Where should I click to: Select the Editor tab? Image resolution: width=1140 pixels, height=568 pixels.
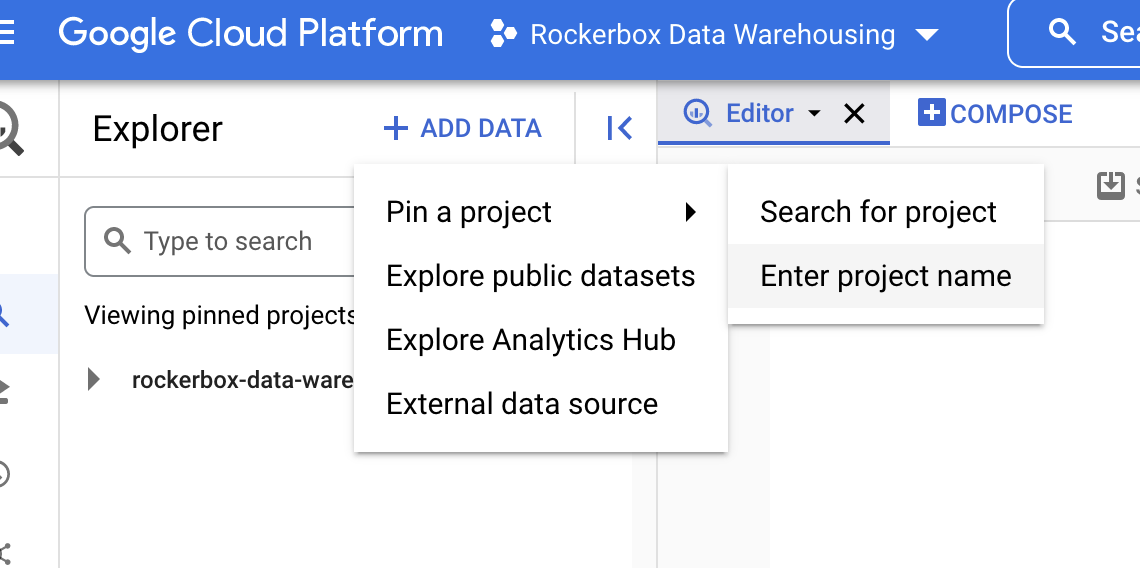point(774,114)
